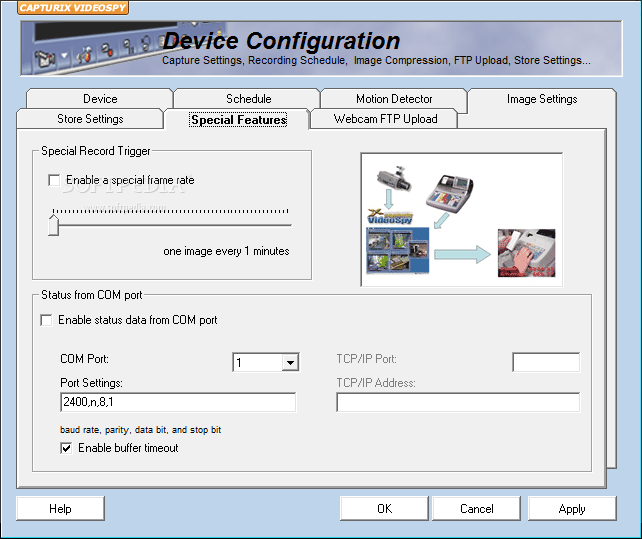Click the 'baud rate, parity, data bit' hint text
This screenshot has width=642, height=539.
[140, 430]
